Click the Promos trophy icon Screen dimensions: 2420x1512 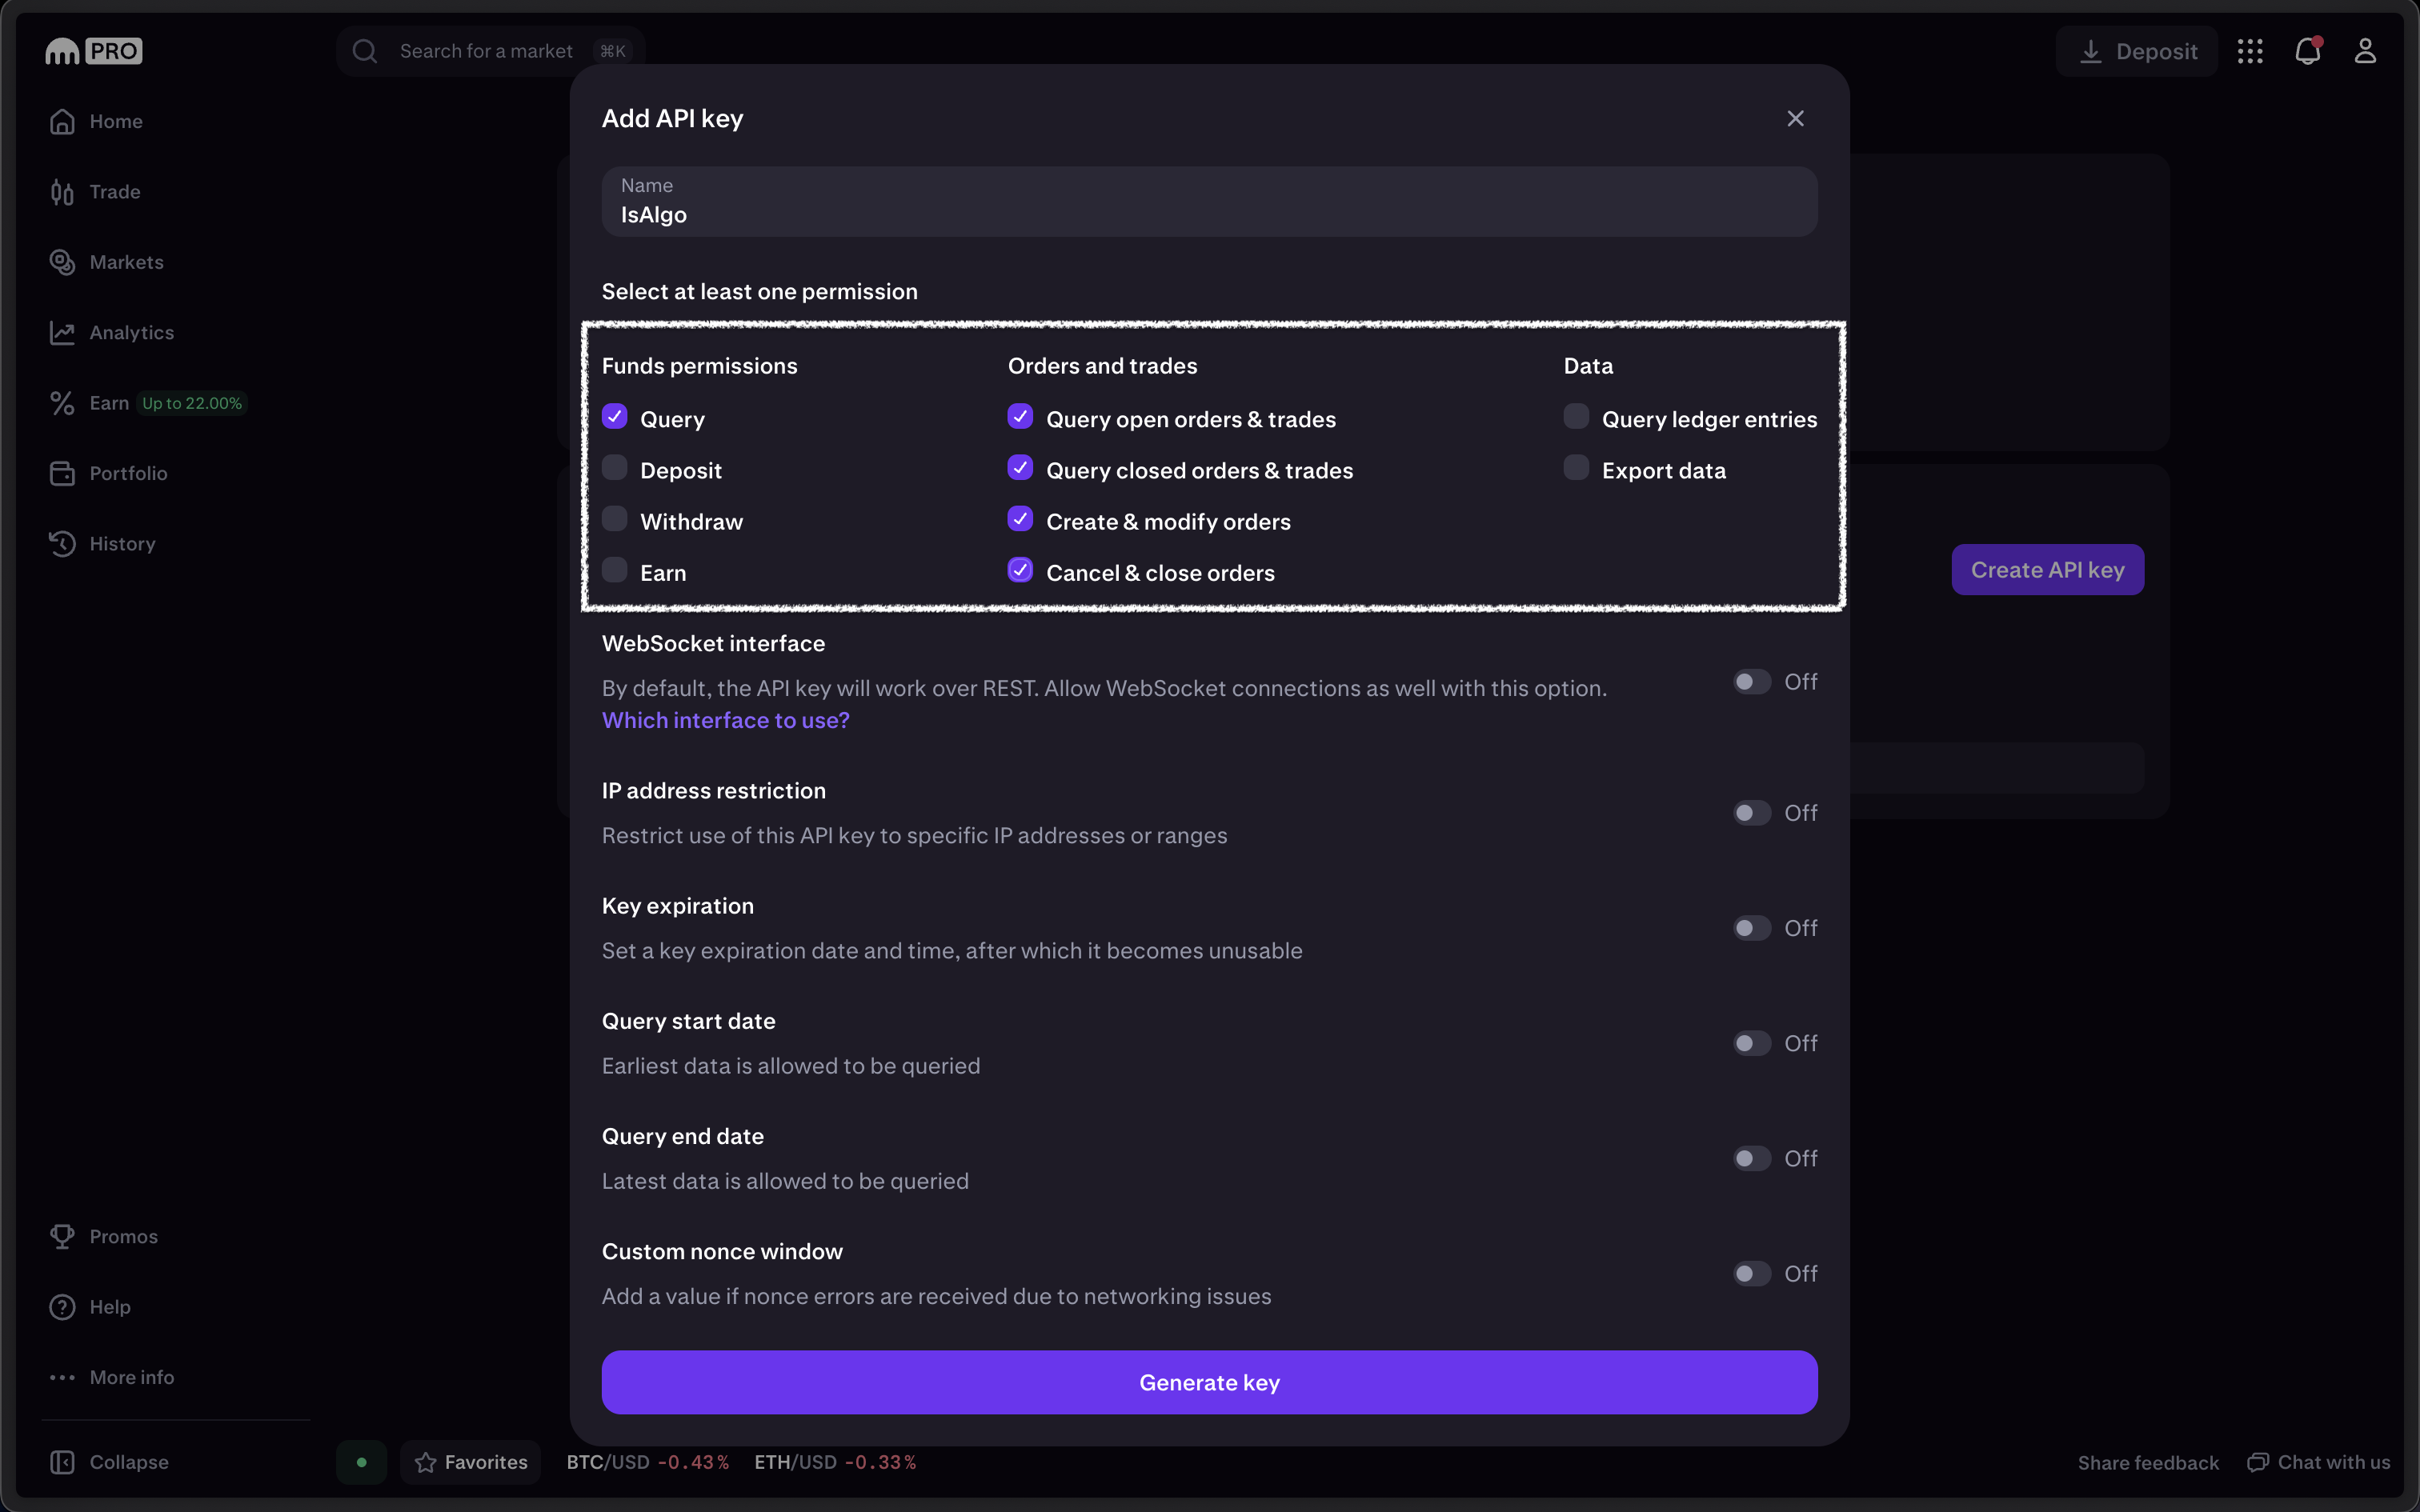62,1236
